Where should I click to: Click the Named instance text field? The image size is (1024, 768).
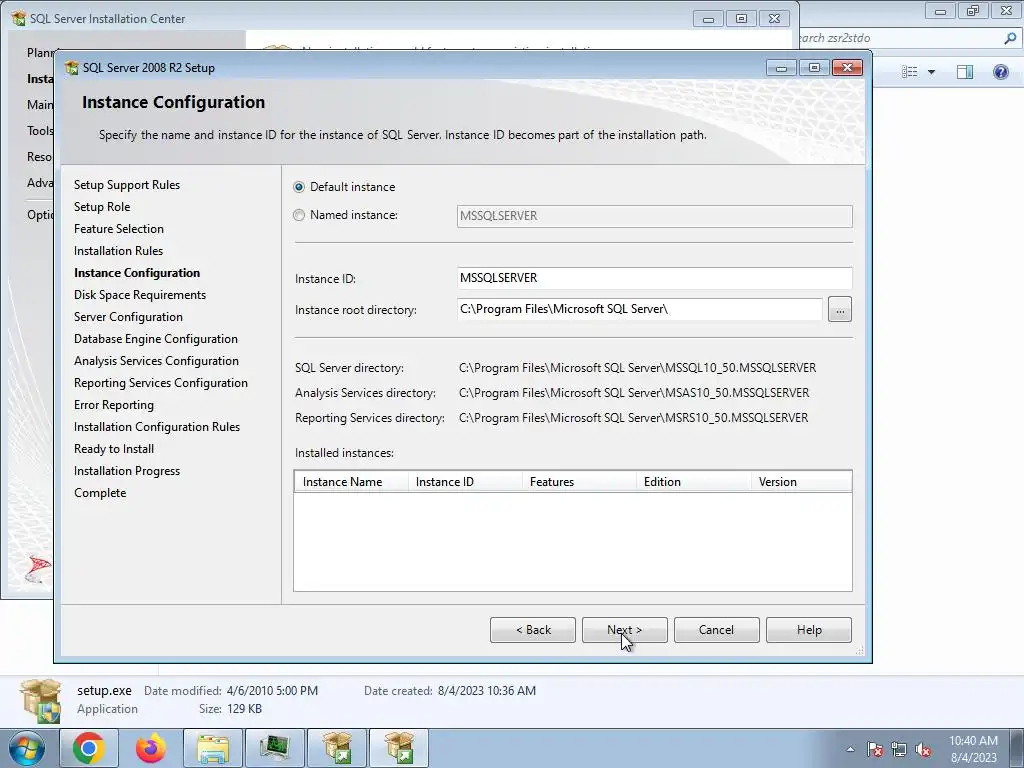654,216
